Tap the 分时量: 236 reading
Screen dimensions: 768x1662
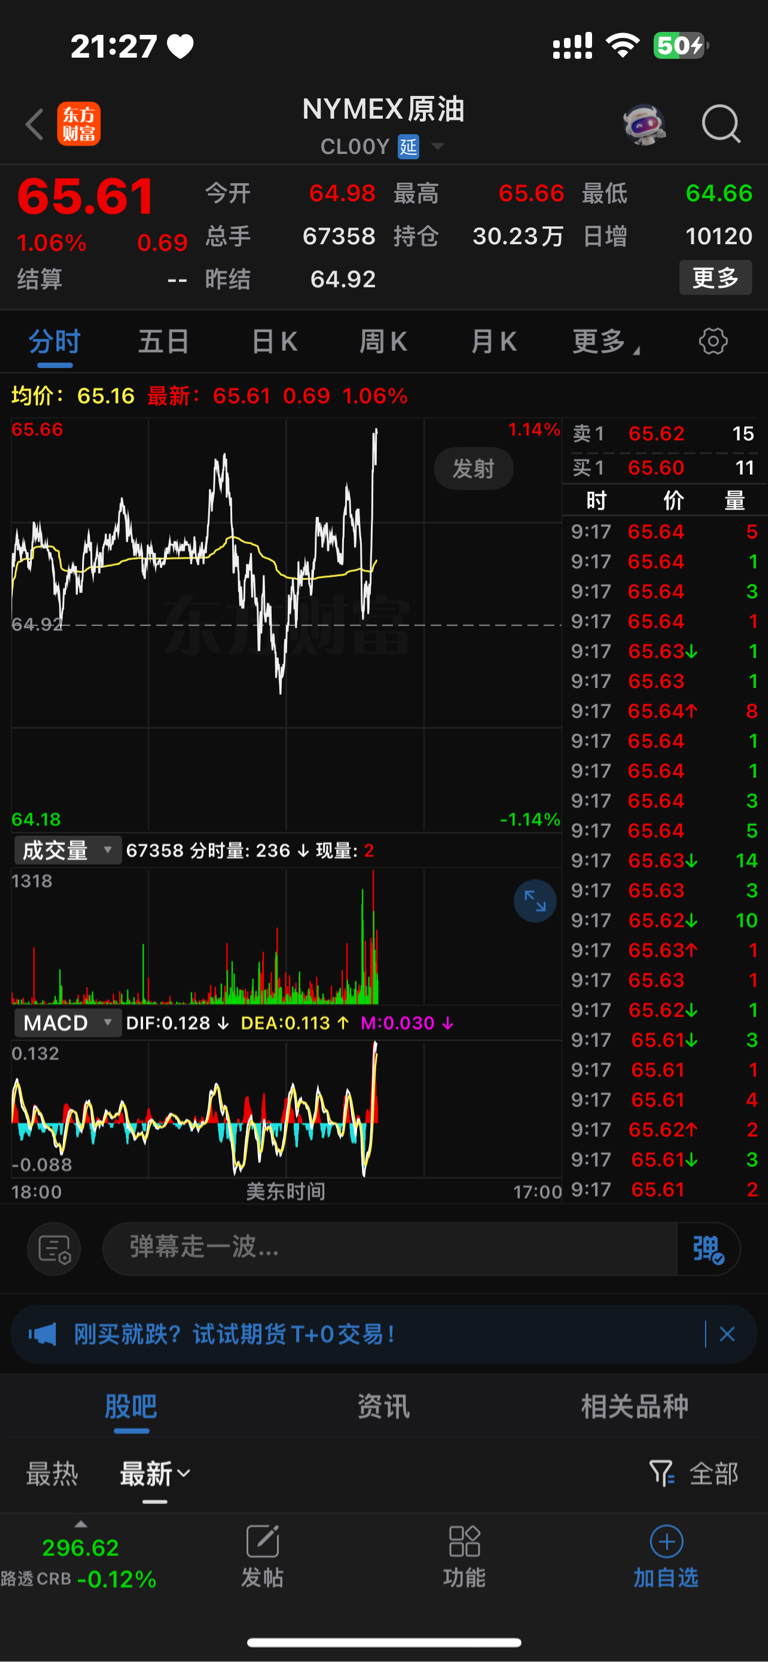point(249,851)
